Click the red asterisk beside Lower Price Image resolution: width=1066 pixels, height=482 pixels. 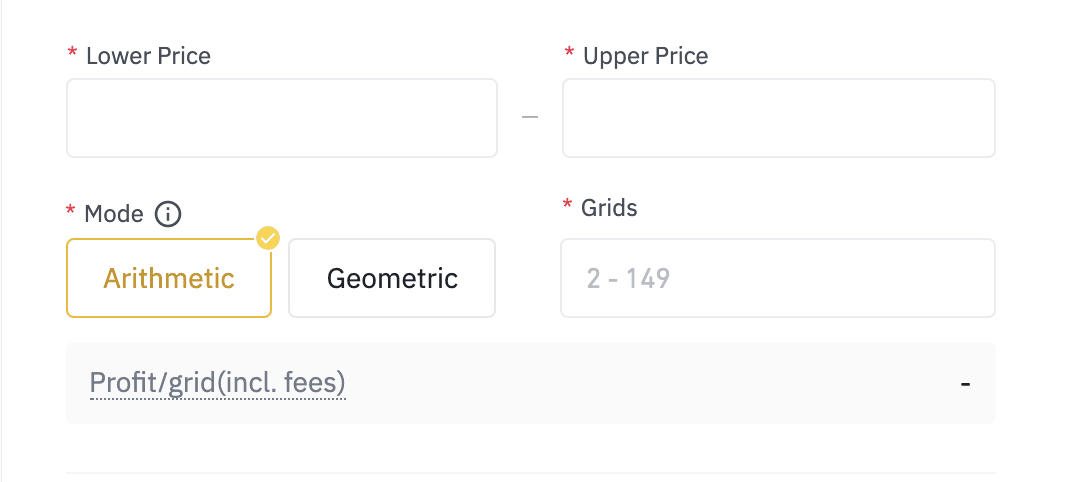point(72,54)
